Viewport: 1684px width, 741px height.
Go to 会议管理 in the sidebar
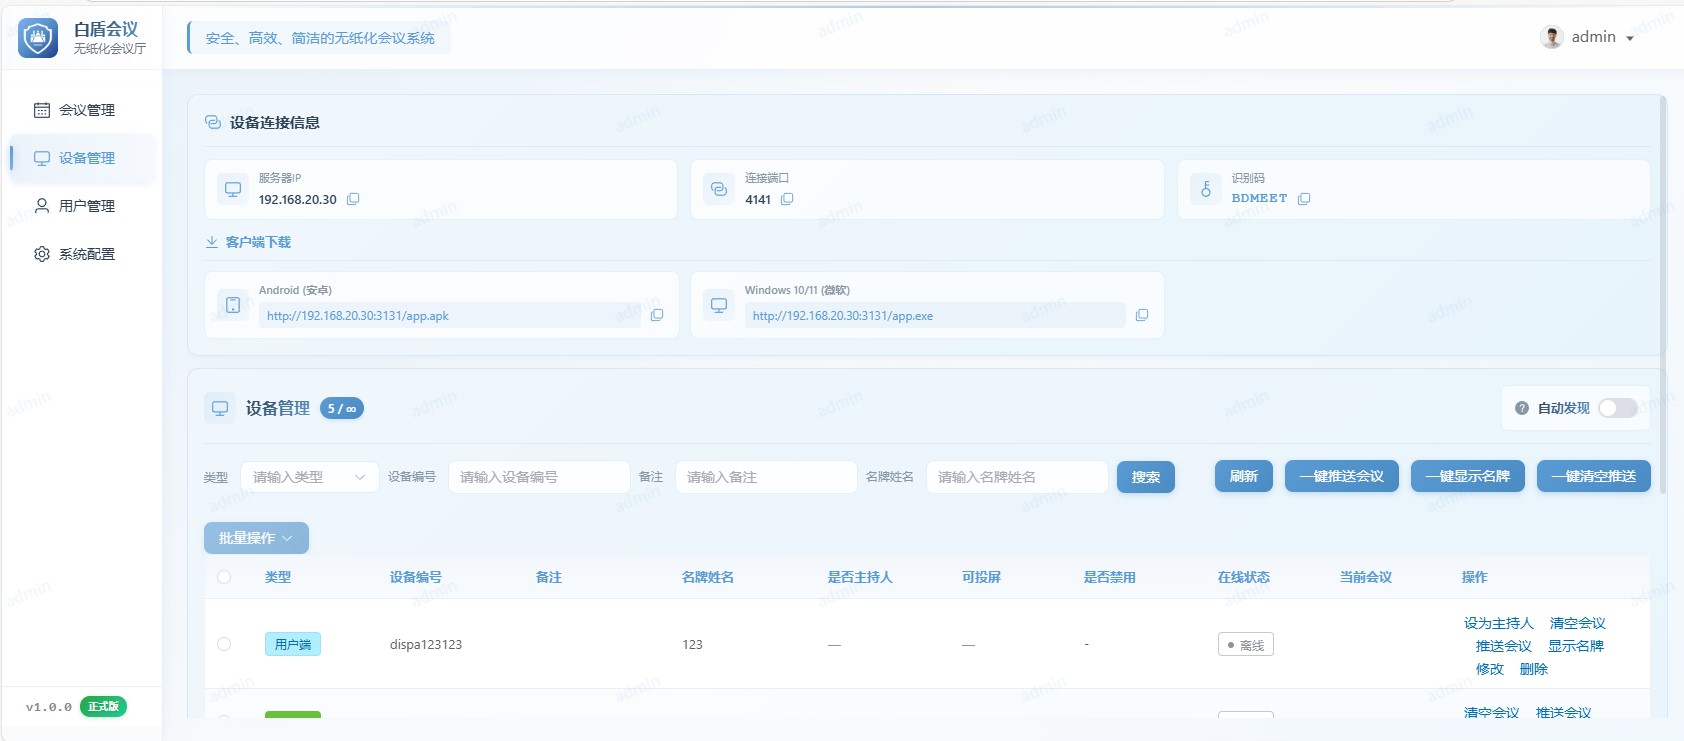click(x=86, y=110)
